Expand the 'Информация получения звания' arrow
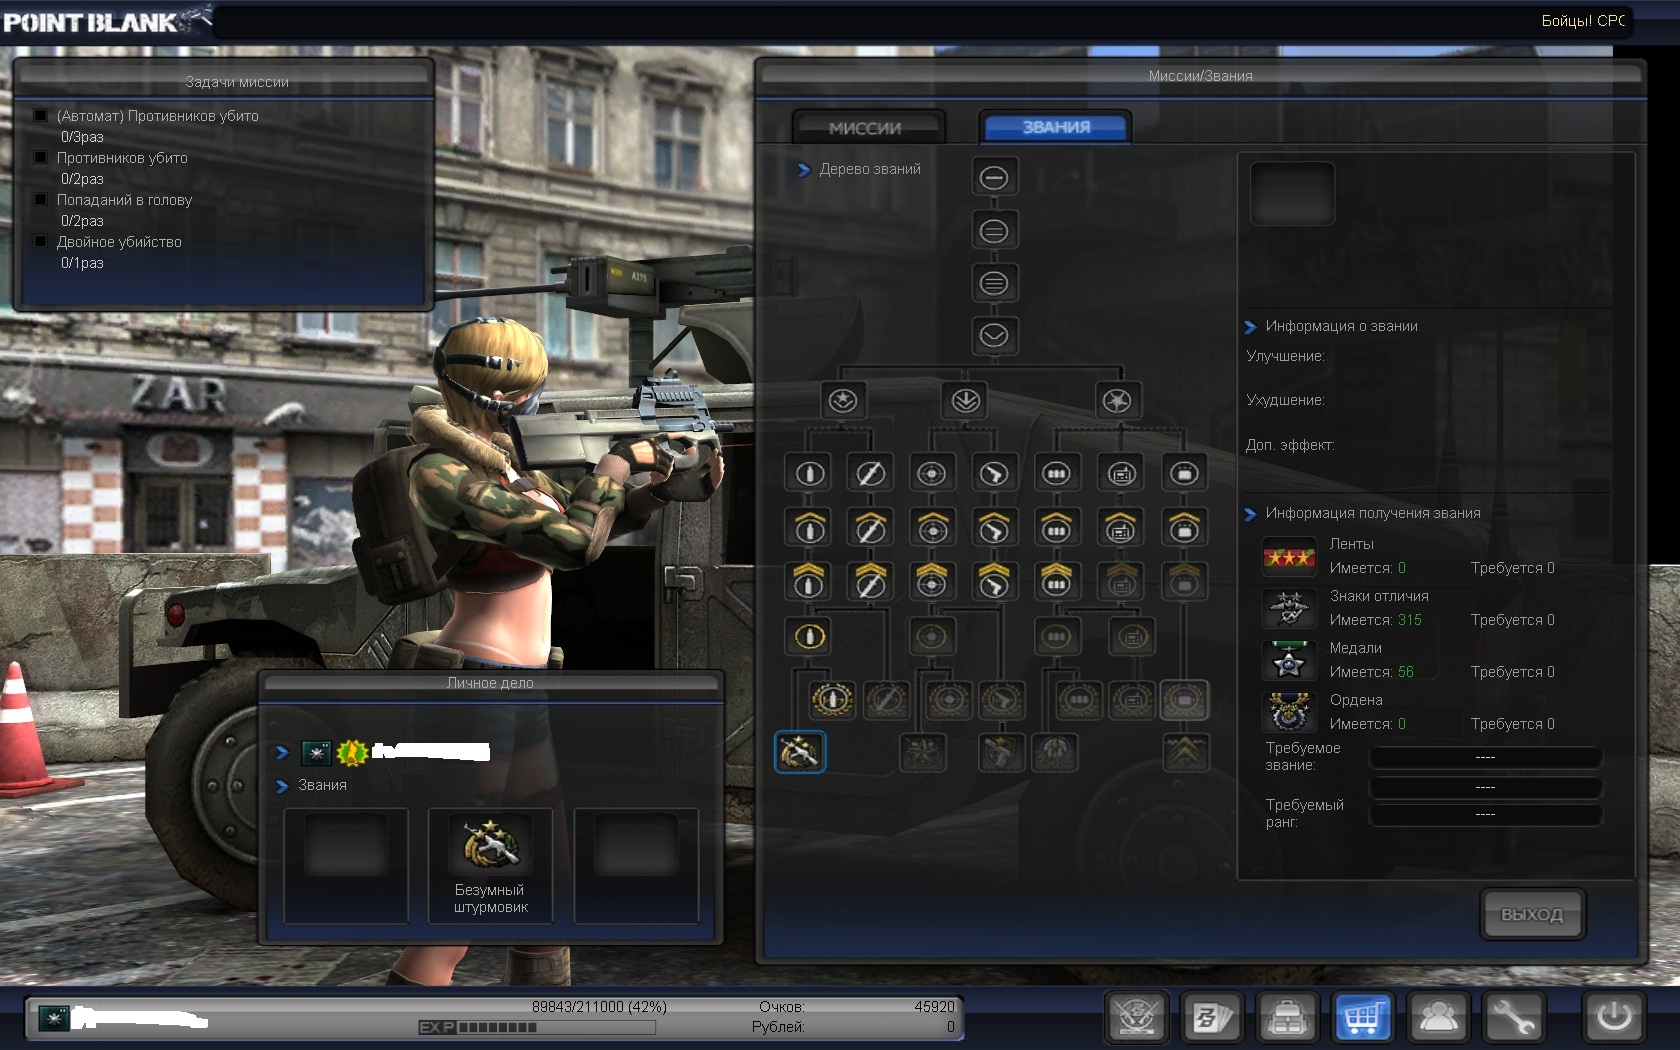This screenshot has width=1680, height=1050. (1250, 514)
